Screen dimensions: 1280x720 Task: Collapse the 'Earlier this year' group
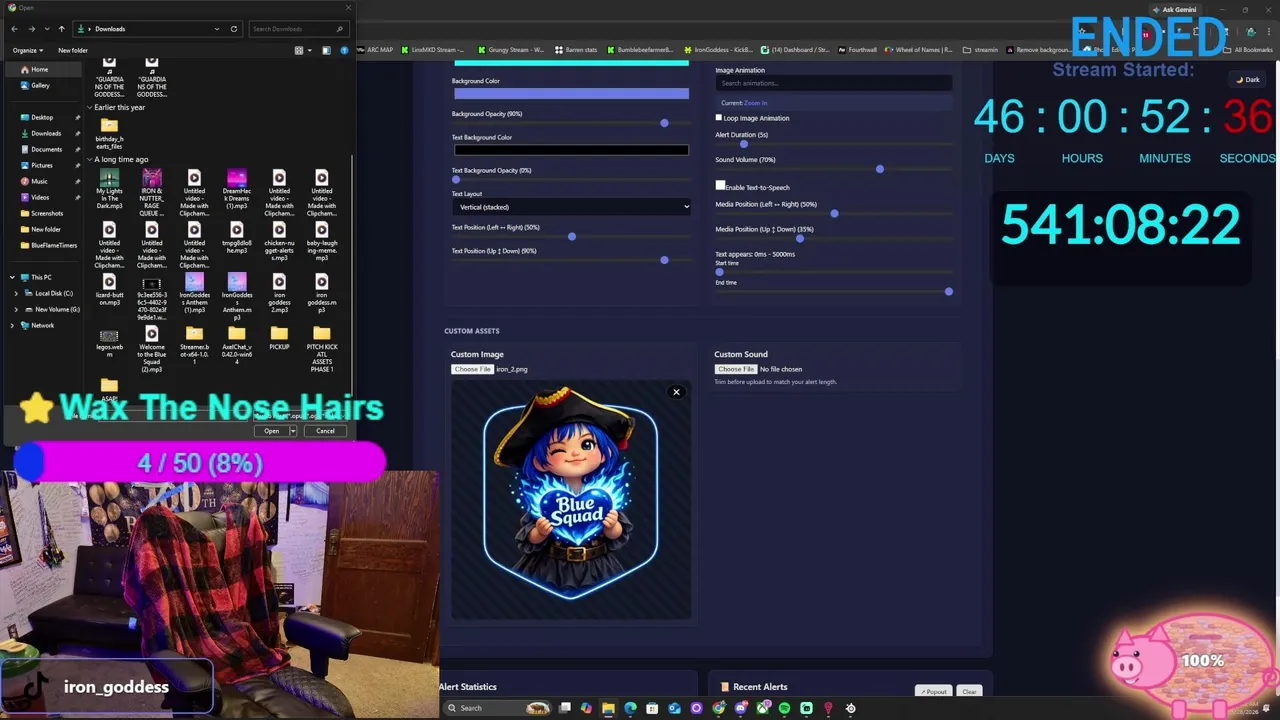tap(89, 108)
